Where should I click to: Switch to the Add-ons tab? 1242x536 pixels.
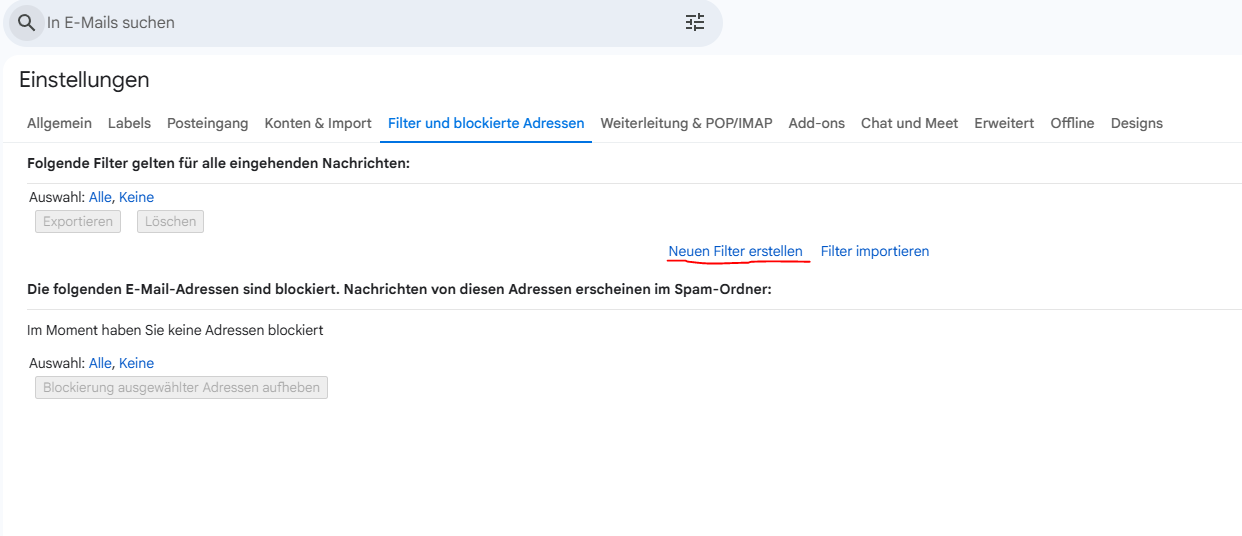816,123
